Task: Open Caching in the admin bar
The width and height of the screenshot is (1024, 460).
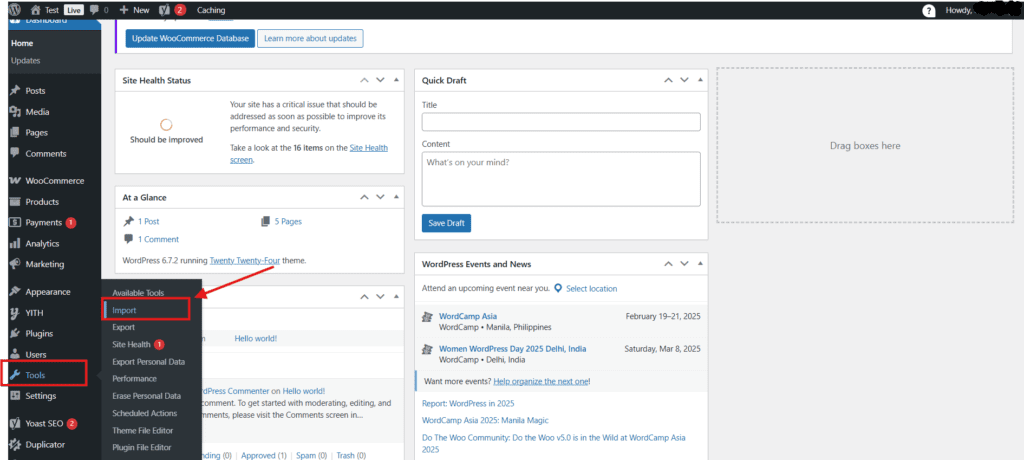Action: [211, 10]
